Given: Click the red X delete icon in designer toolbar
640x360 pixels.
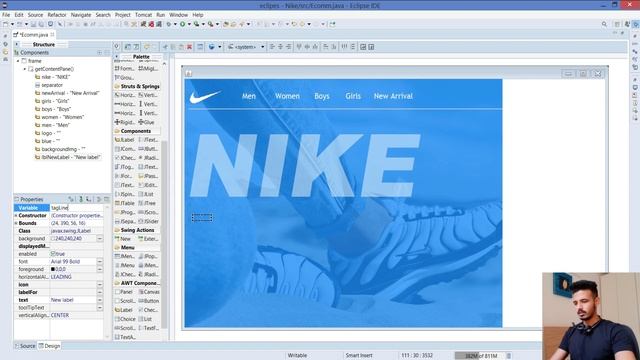Looking at the screenshot, I should coord(189,47).
